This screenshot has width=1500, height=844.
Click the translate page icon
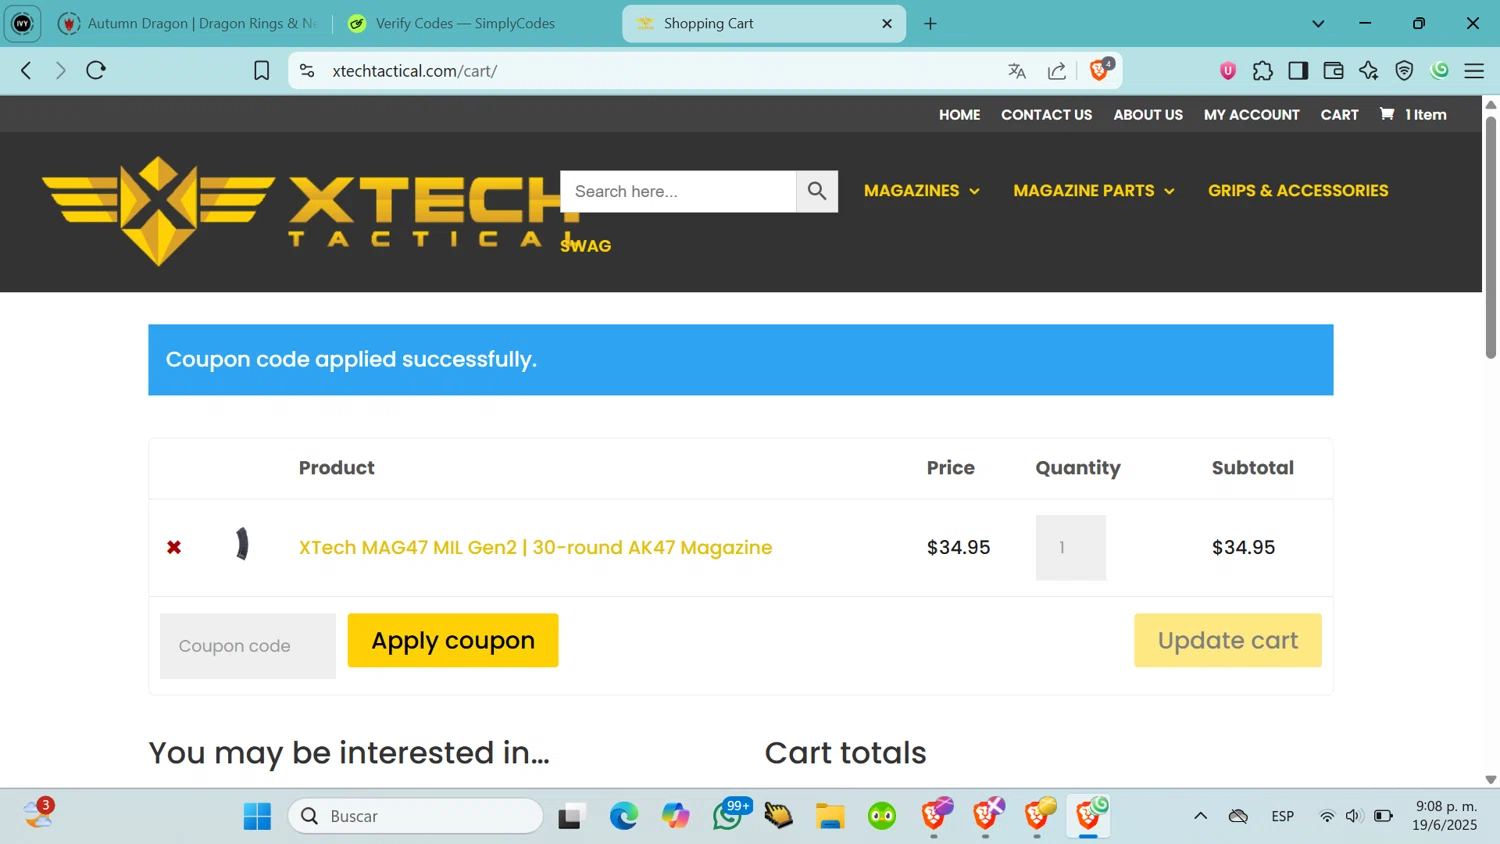[x=1017, y=70]
